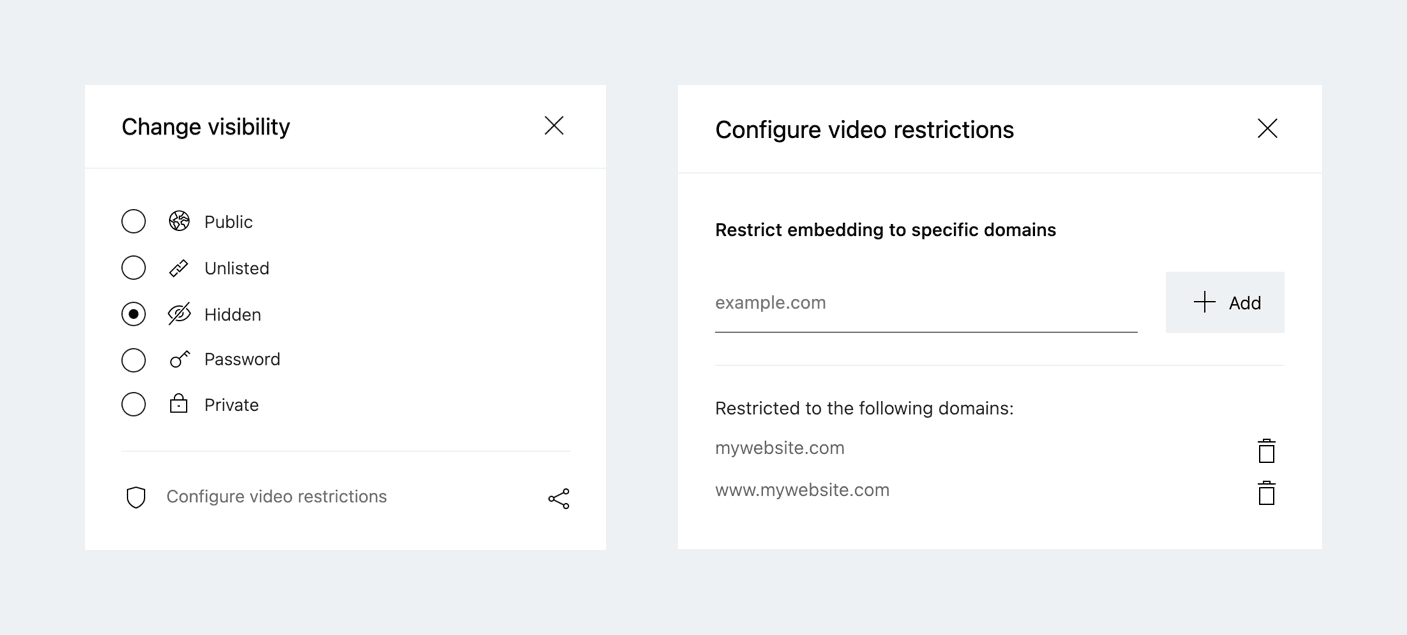Close the Change visibility dialog
Viewport: 1407px width, 635px height.
[554, 126]
